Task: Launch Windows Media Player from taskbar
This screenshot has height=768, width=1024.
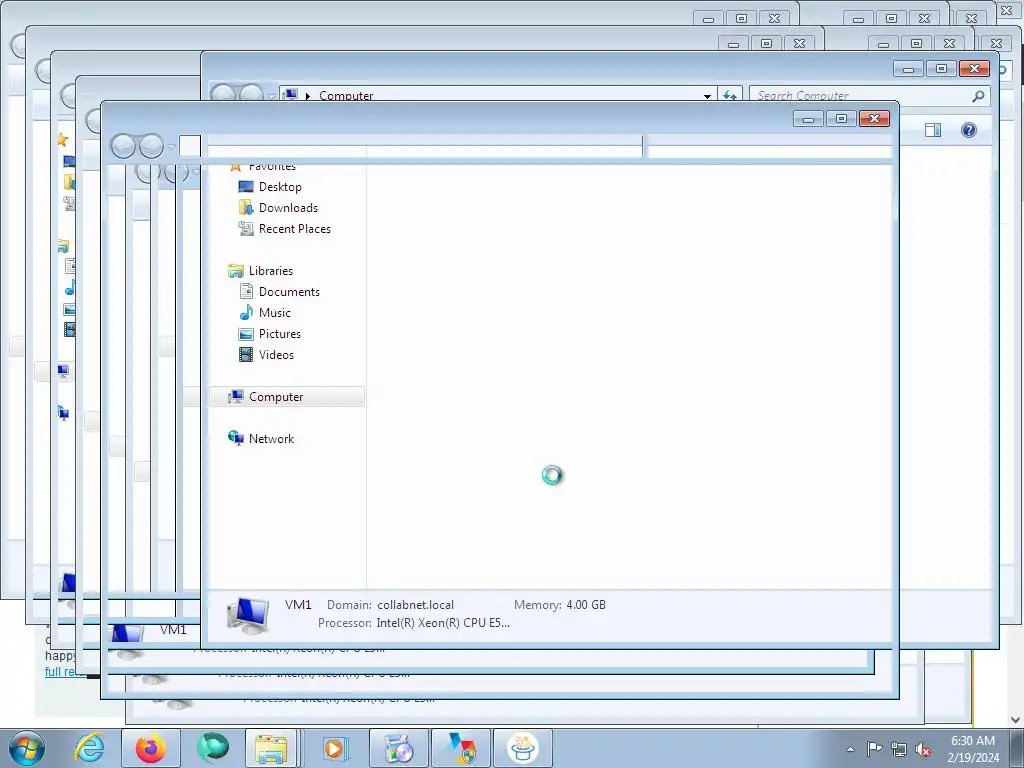Action: click(334, 748)
